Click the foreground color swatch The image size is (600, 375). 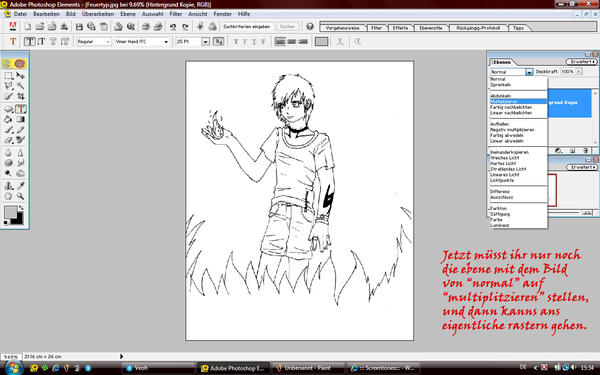point(11,212)
